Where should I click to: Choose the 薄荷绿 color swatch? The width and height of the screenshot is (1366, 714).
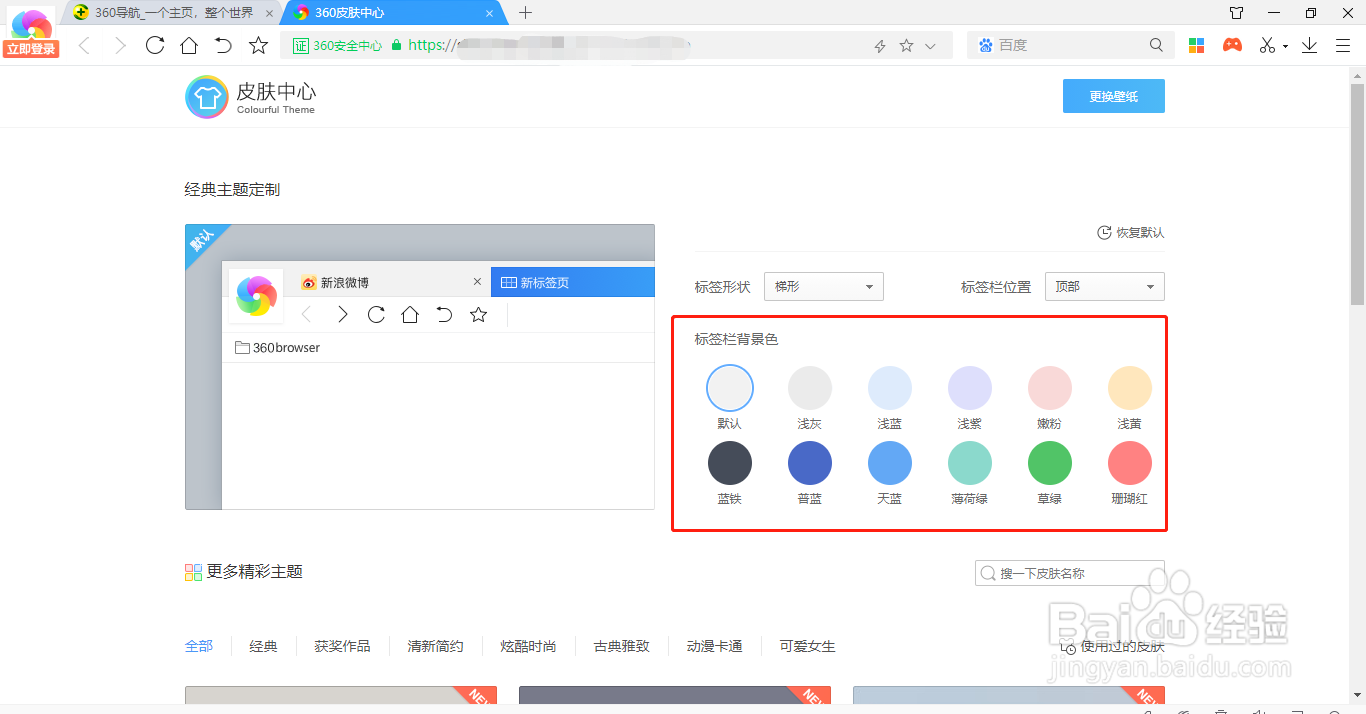pyautogui.click(x=970, y=463)
